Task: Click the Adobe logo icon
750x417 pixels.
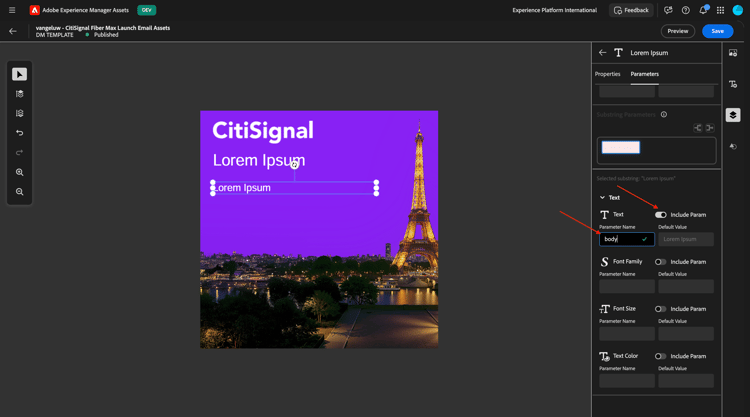Action: click(34, 10)
